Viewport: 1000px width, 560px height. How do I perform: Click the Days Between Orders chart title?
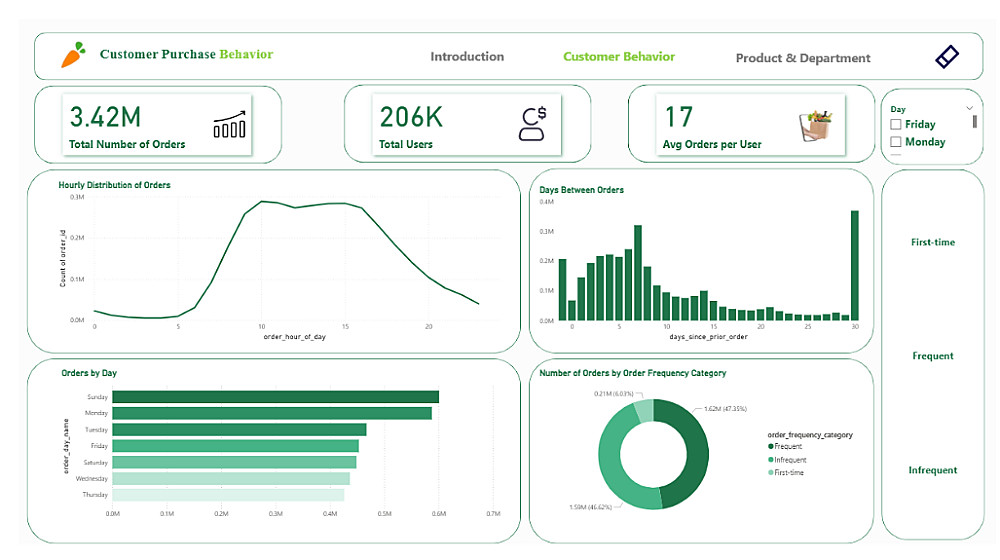pyautogui.click(x=582, y=190)
